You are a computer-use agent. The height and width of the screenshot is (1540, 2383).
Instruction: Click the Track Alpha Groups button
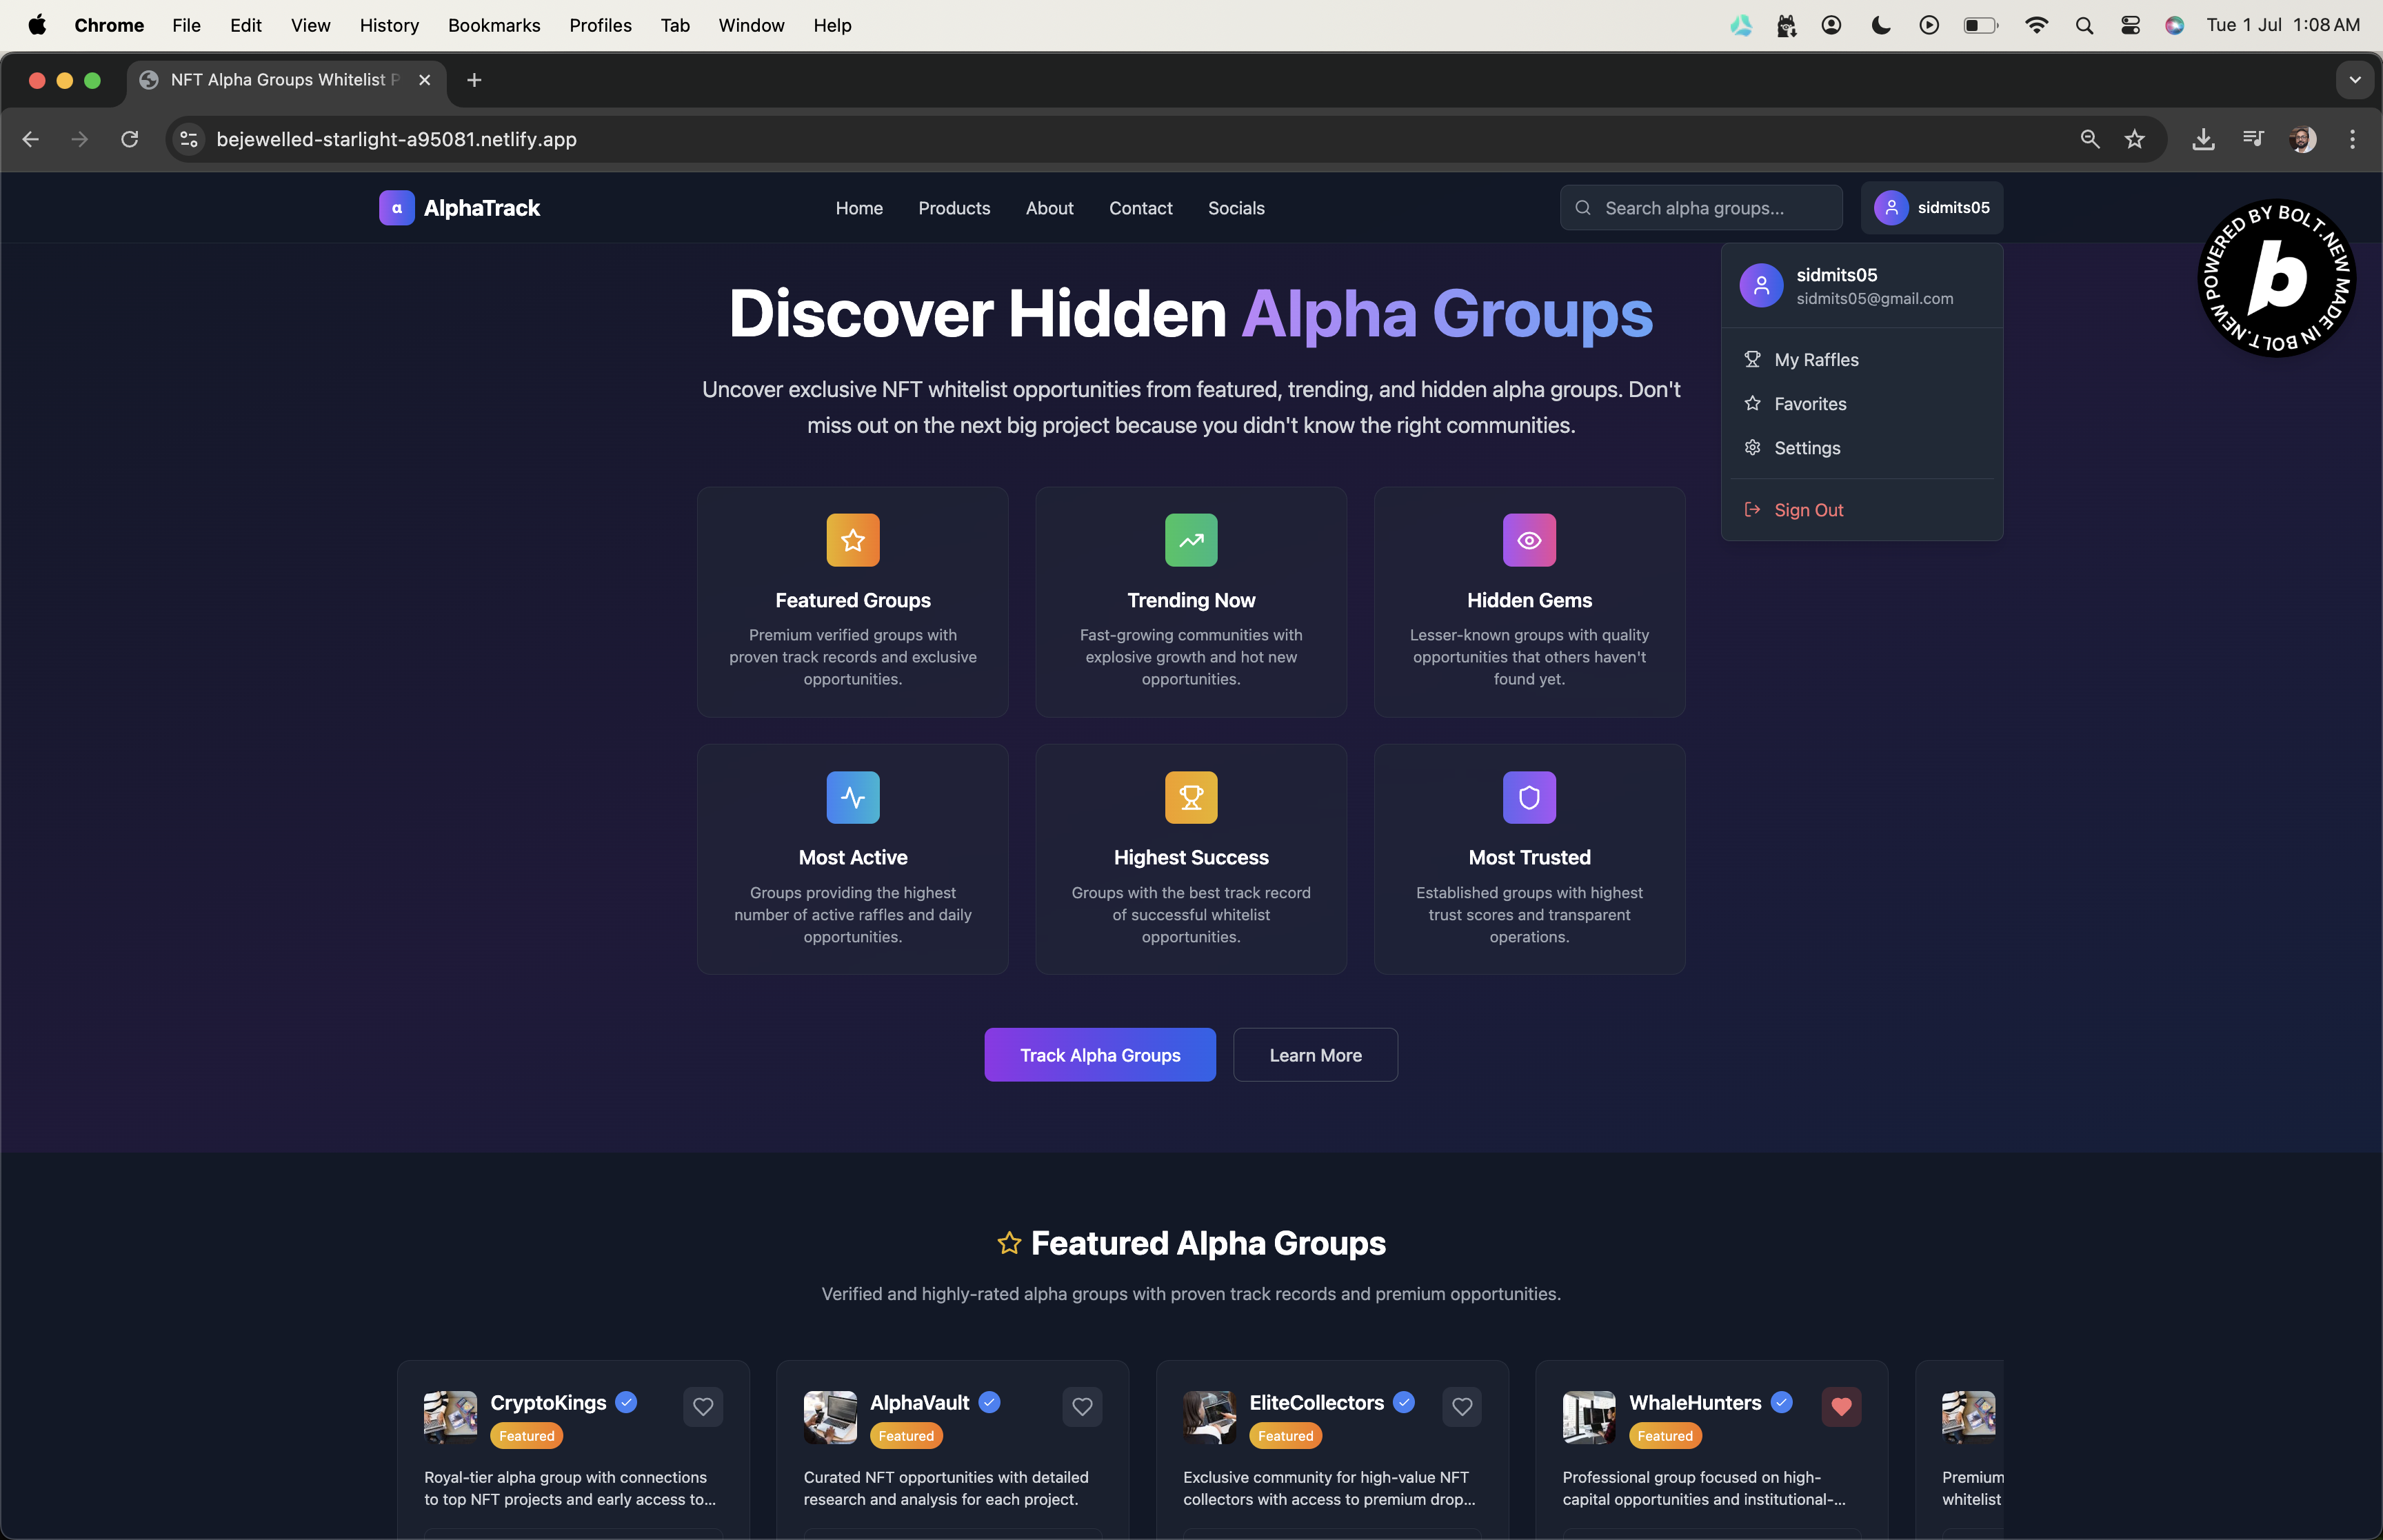pyautogui.click(x=1099, y=1055)
